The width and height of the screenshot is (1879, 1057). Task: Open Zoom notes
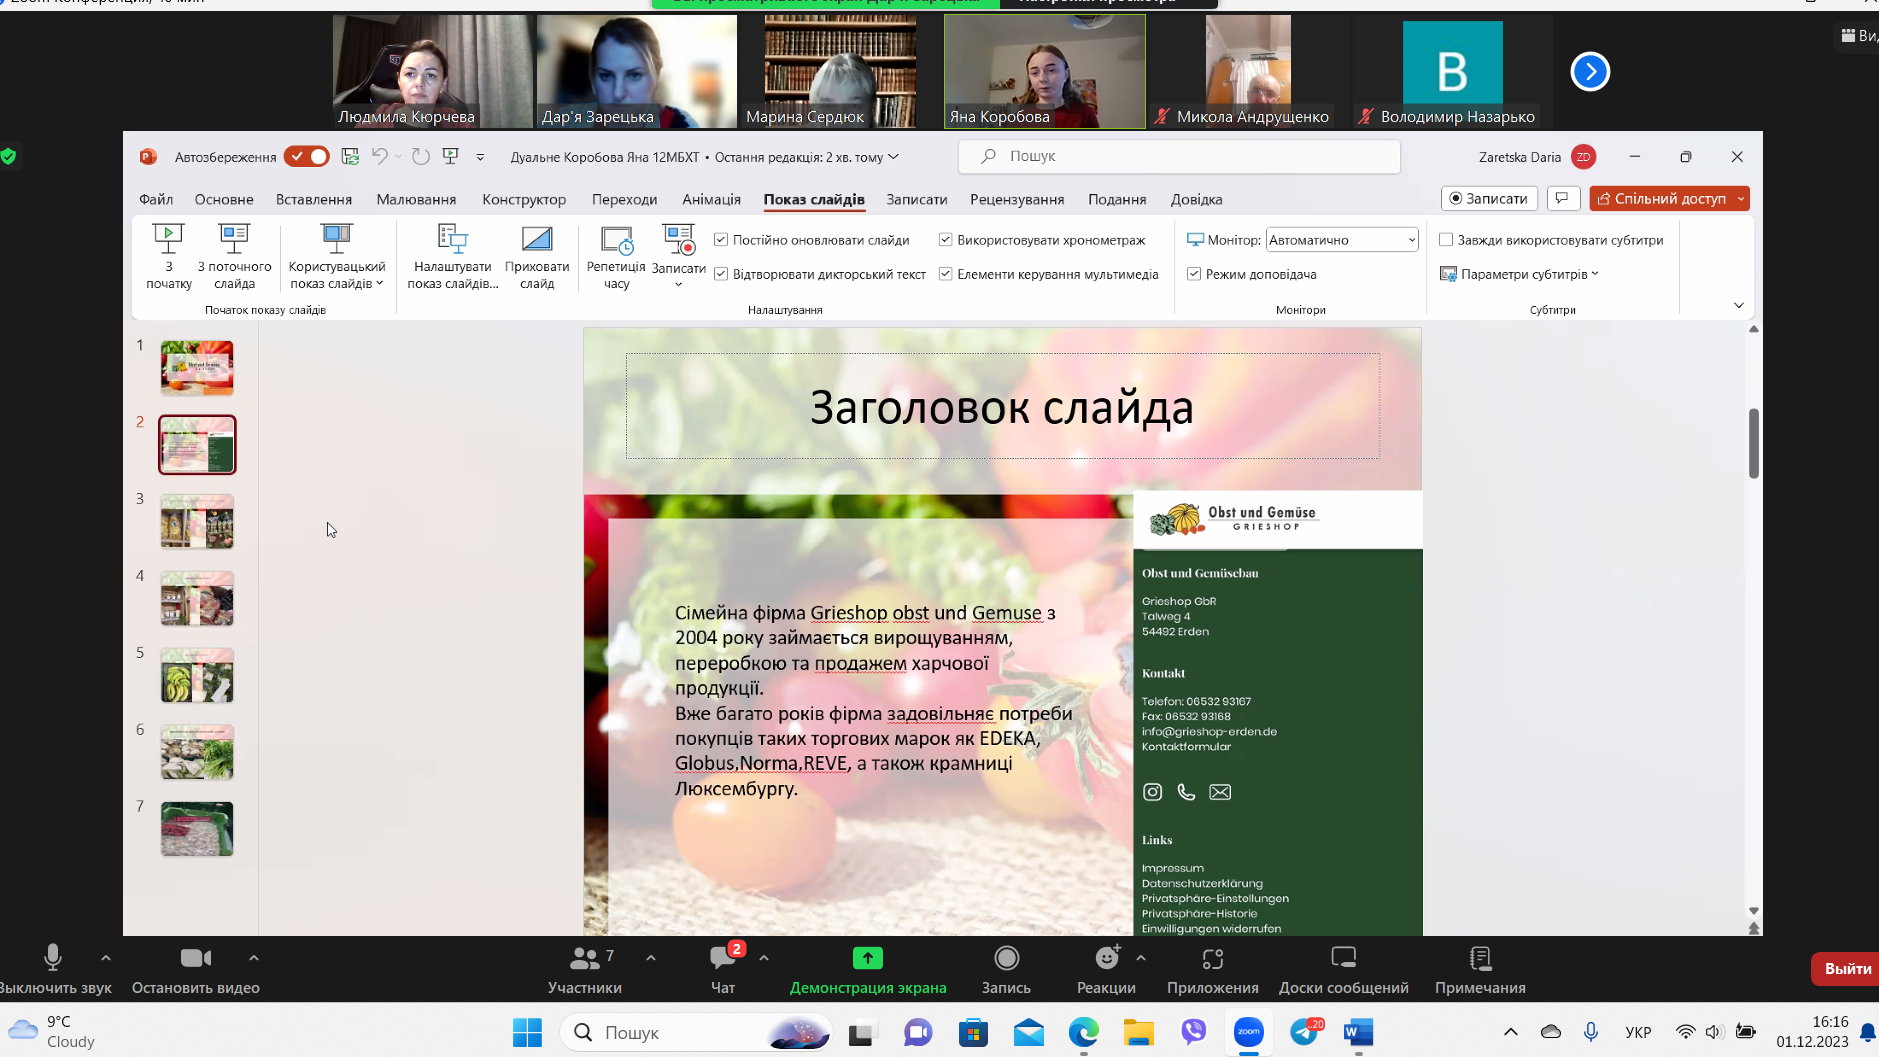[1480, 970]
